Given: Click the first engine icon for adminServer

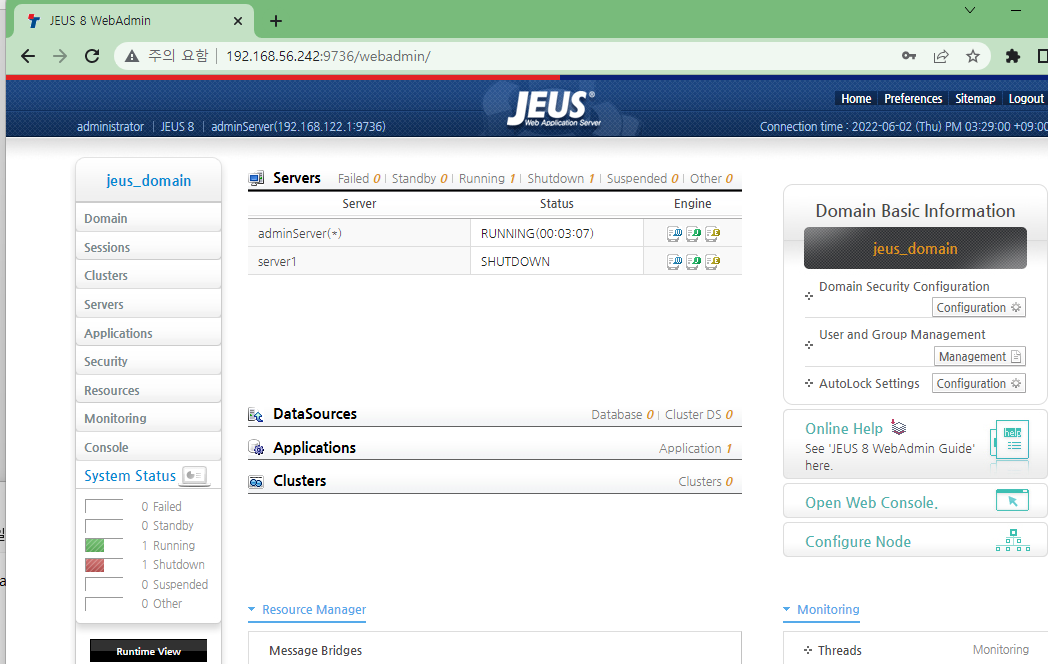Looking at the screenshot, I should pyautogui.click(x=674, y=234).
